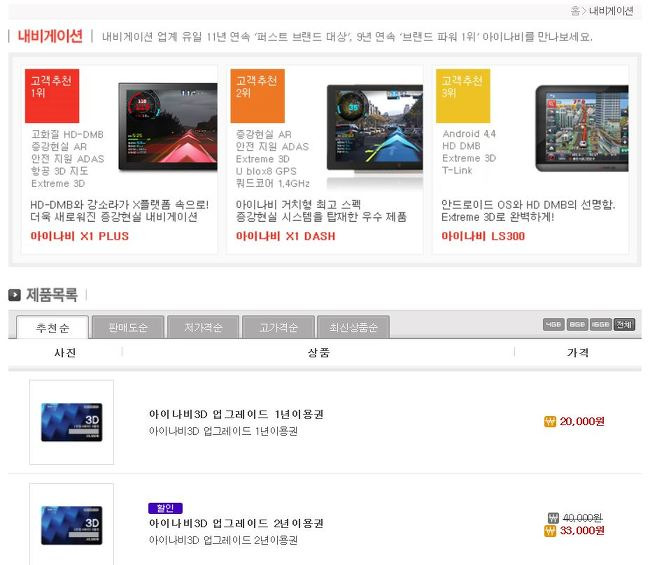The width and height of the screenshot is (650, 565).
Task: Click the 상품 column header
Action: 318,352
